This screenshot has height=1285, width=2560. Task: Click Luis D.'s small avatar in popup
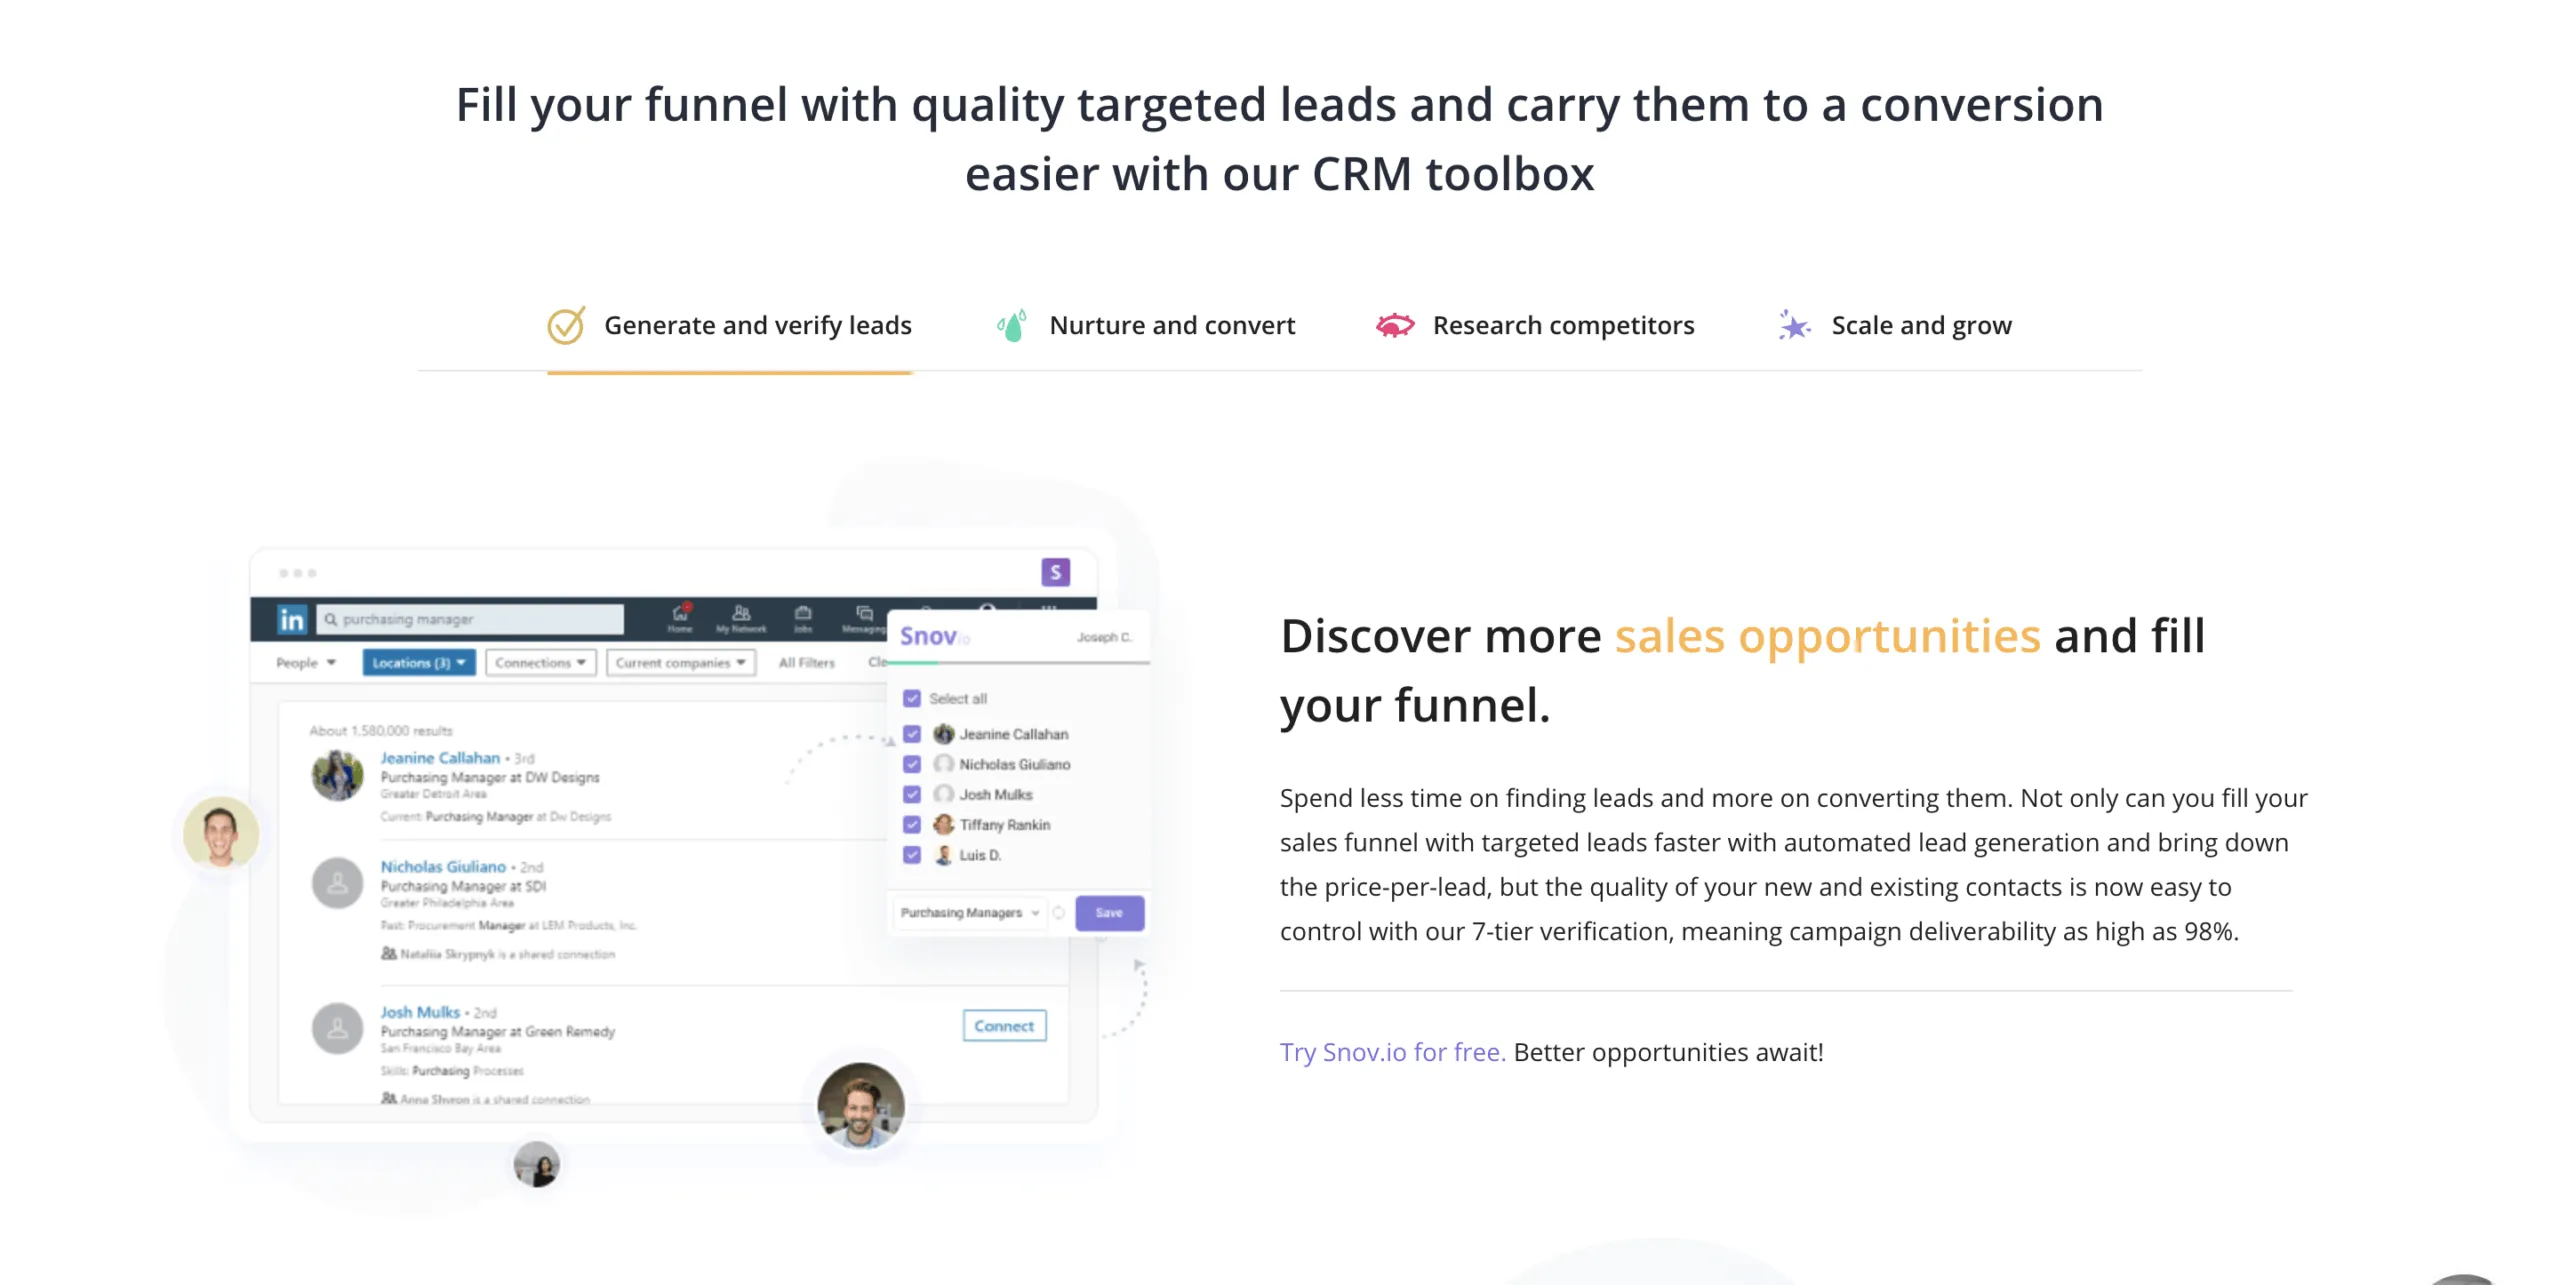tap(943, 855)
